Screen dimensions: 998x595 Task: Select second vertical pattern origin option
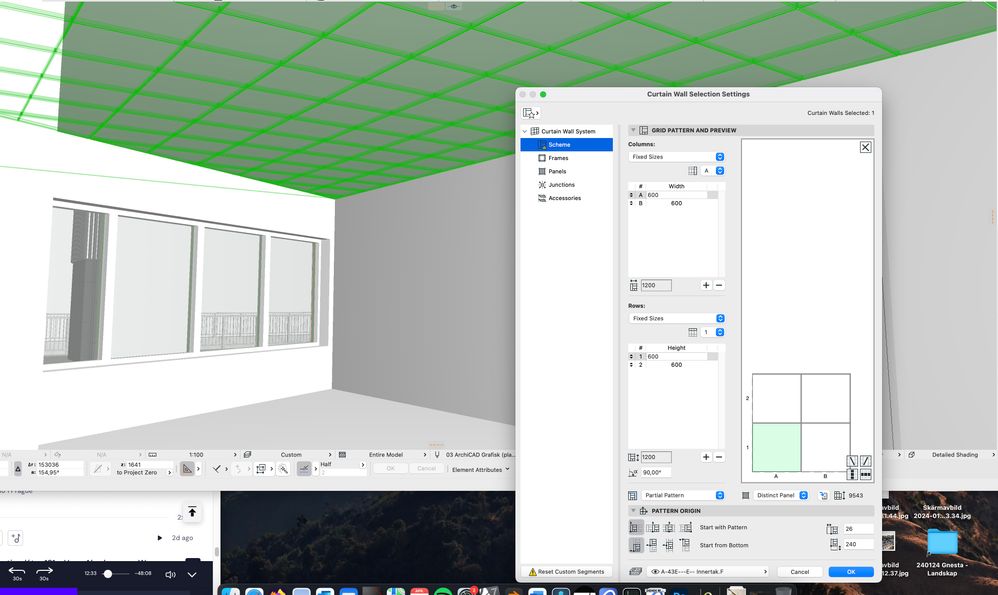click(x=652, y=545)
